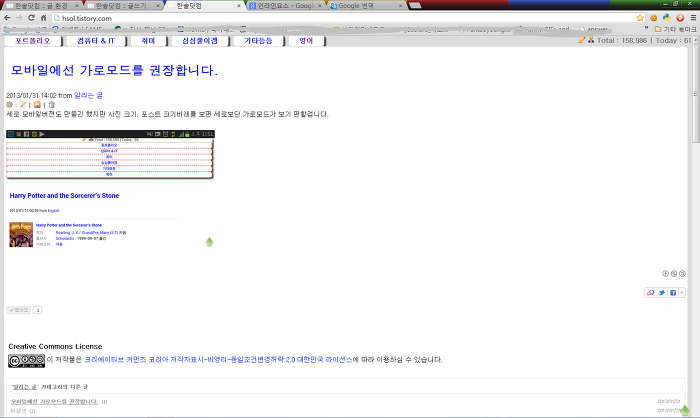Expand the share options dropdown arrow
The width and height of the screenshot is (700, 418).
click(682, 293)
